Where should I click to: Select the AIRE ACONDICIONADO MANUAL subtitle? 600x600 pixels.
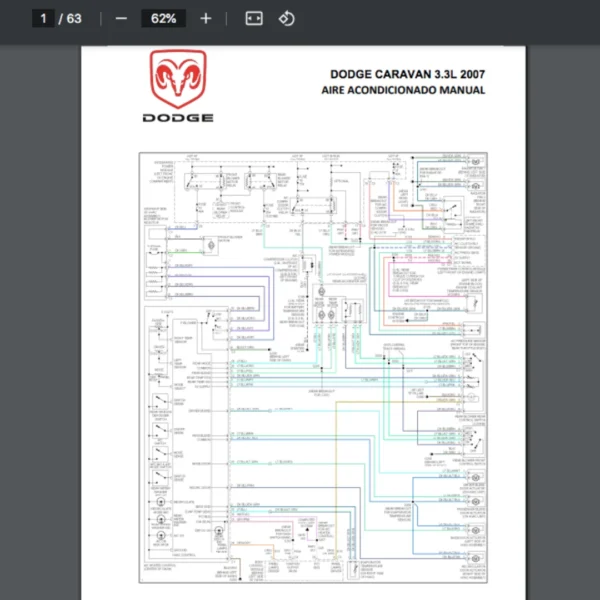tap(403, 90)
